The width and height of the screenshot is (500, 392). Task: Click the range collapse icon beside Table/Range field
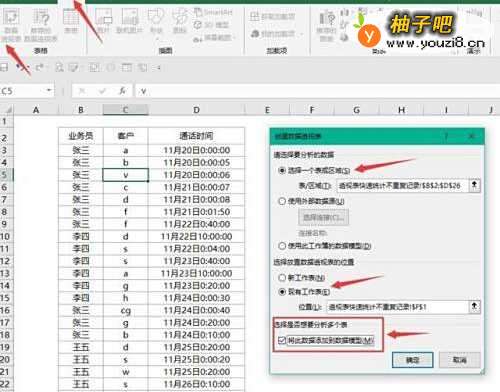(475, 185)
